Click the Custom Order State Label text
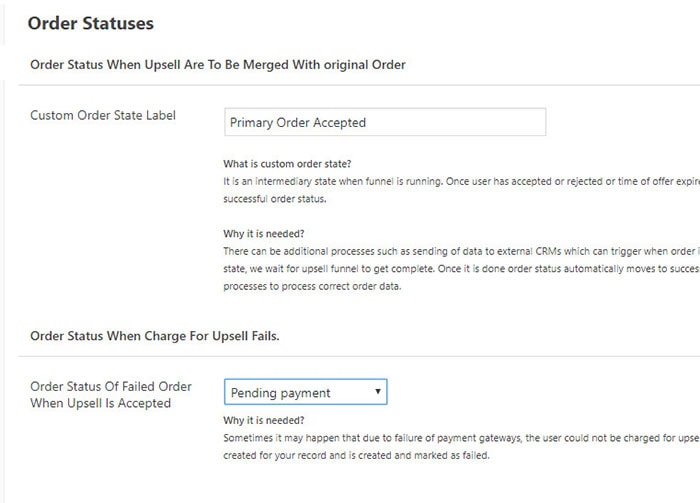The width and height of the screenshot is (700, 503). click(103, 115)
